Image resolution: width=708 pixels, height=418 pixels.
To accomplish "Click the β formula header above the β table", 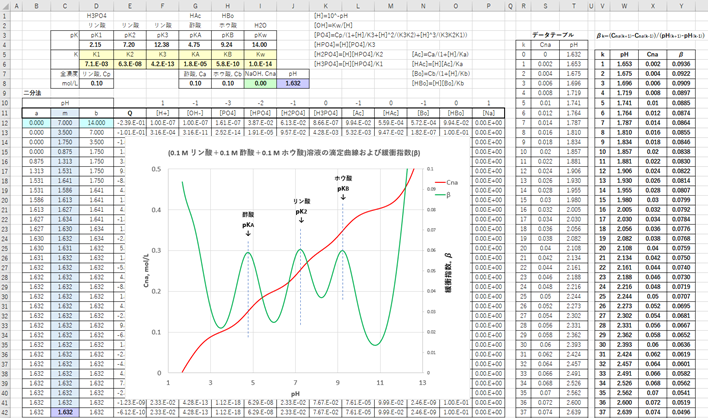I will [x=650, y=36].
